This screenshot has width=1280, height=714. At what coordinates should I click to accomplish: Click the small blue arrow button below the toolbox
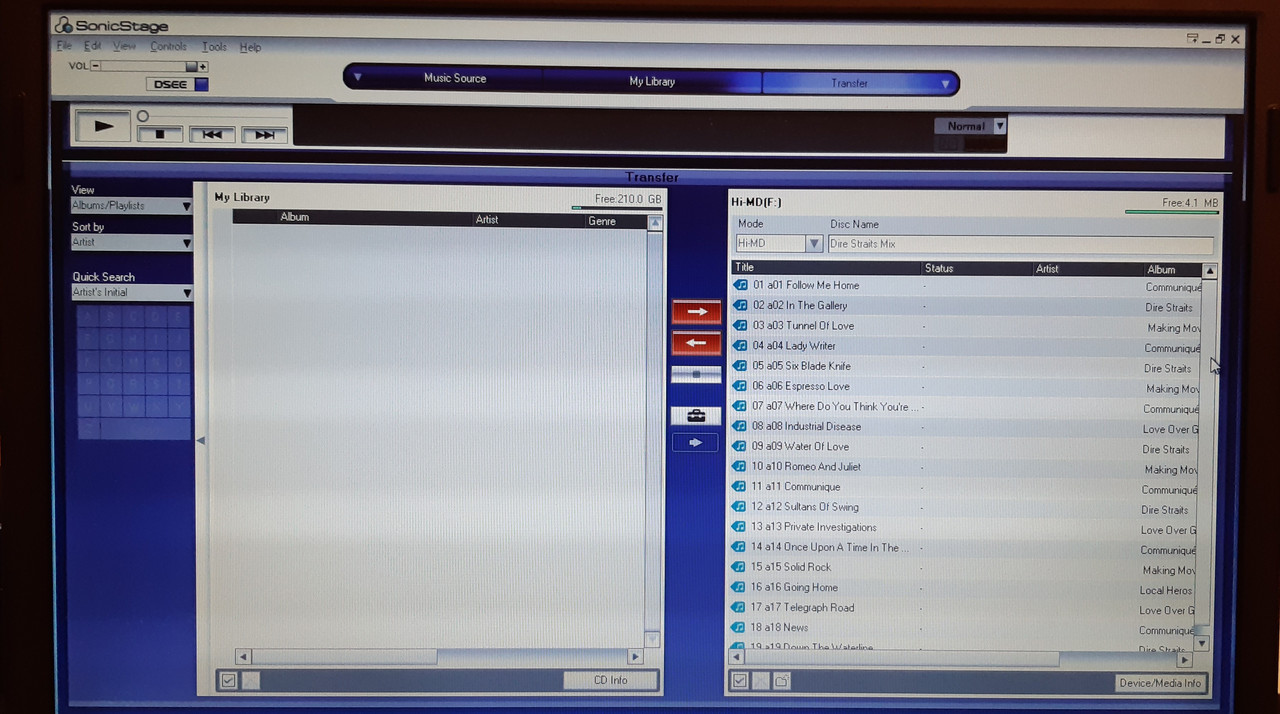pyautogui.click(x=696, y=442)
